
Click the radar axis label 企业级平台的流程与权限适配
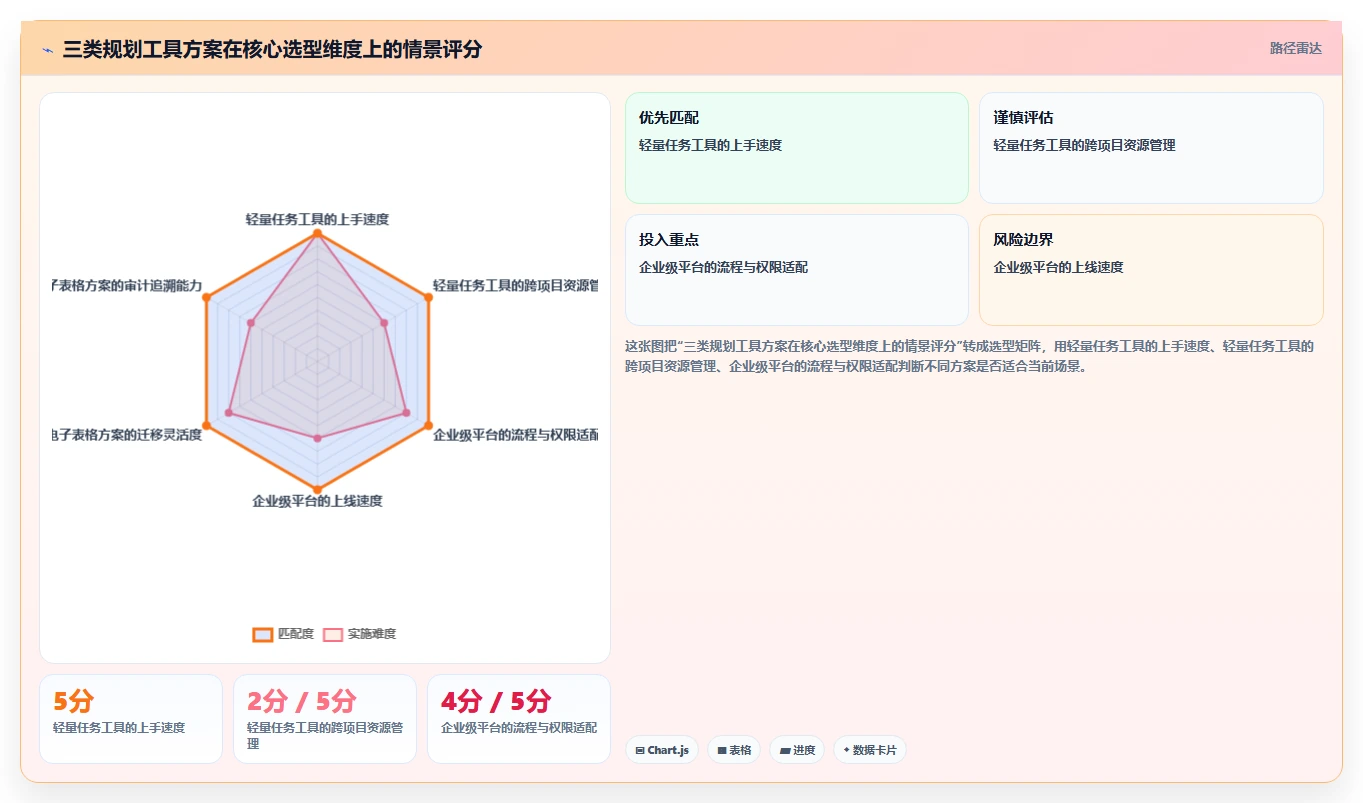coord(515,435)
